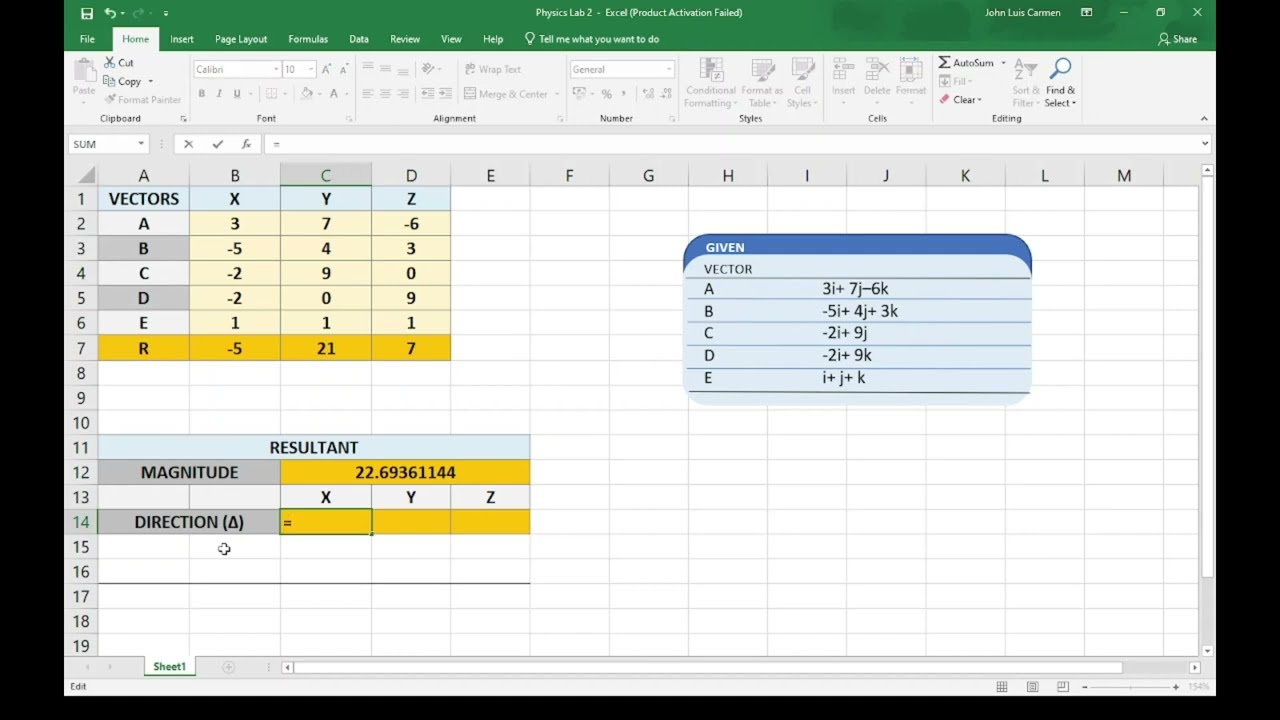Image resolution: width=1280 pixels, height=720 pixels.
Task: Expand the Clear options dropdown
Action: [x=979, y=100]
